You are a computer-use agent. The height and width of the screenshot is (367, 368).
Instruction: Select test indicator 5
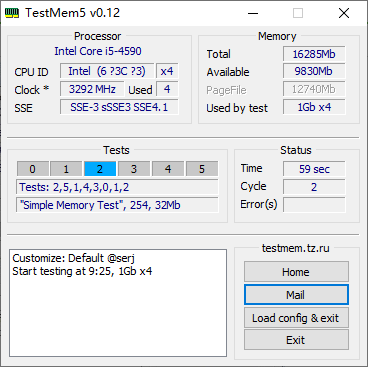pyautogui.click(x=202, y=169)
